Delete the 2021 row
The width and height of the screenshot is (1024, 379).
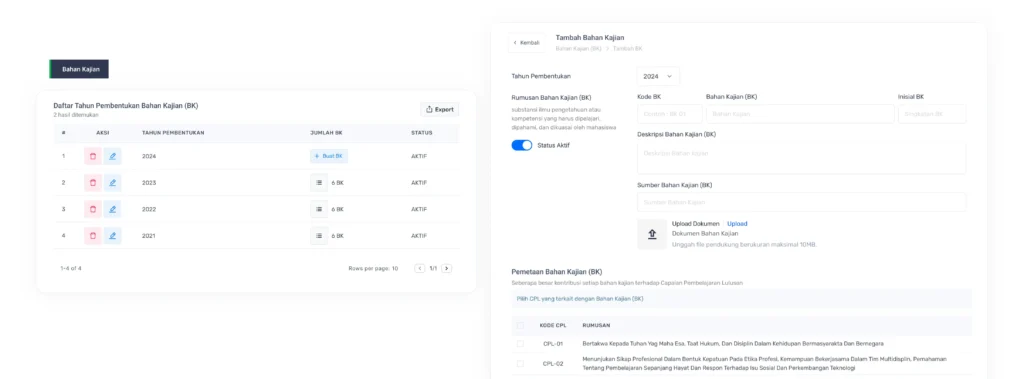pos(93,235)
